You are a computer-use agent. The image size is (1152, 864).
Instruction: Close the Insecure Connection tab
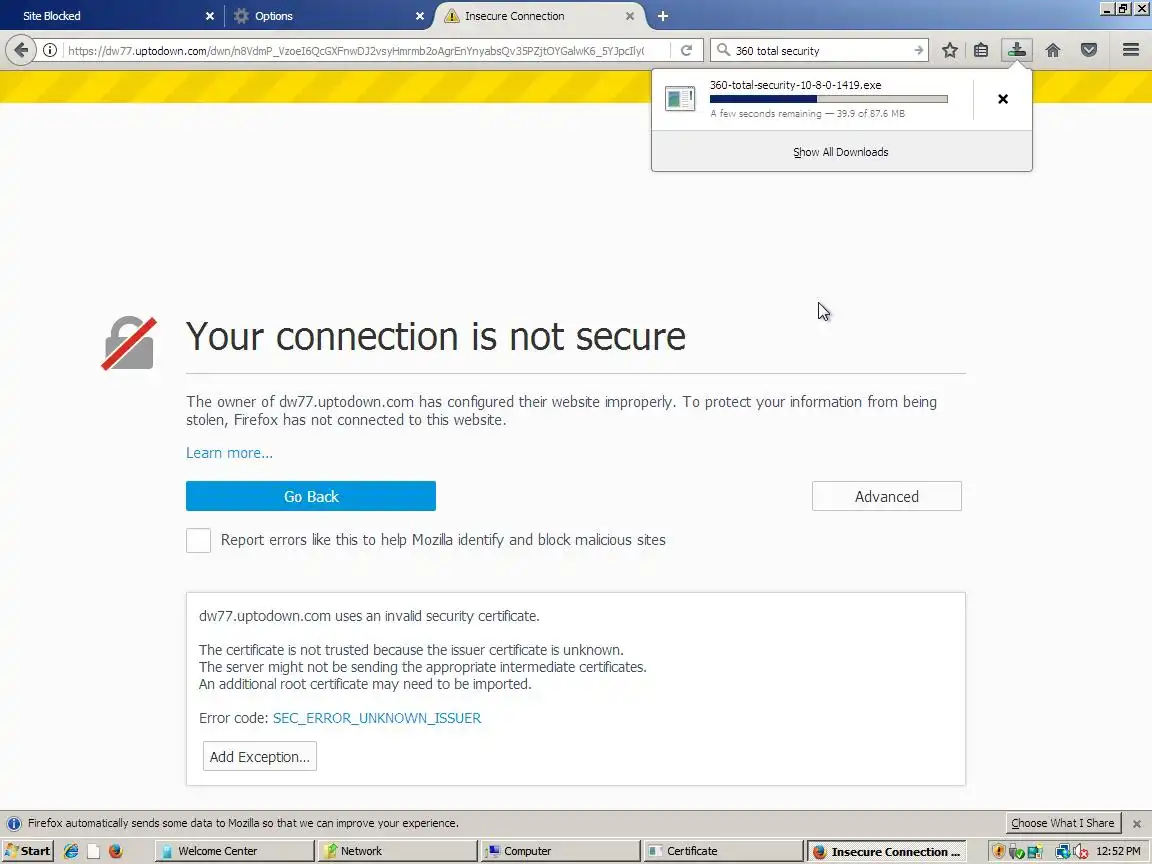click(630, 15)
